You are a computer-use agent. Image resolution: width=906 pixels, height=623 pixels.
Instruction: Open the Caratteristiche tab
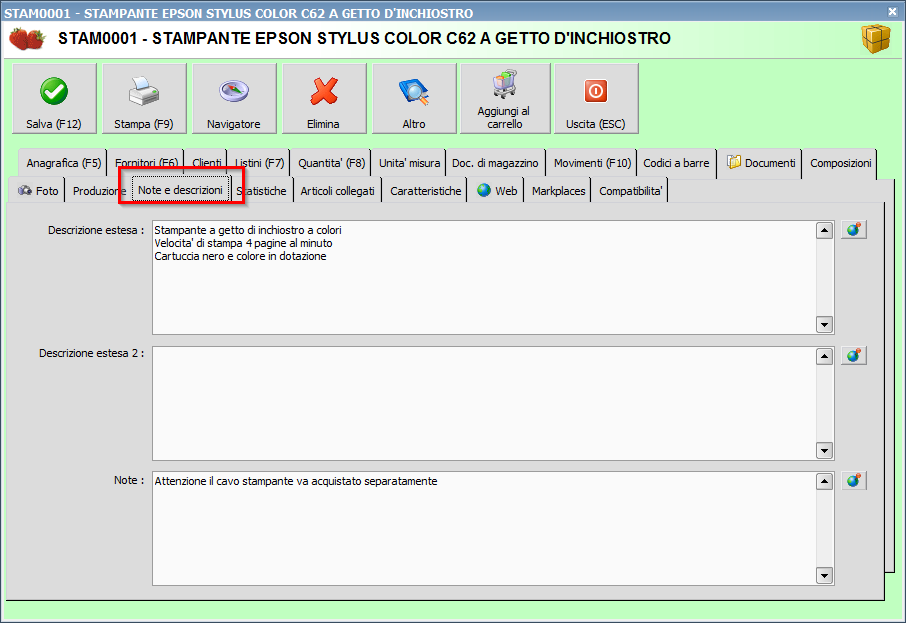(425, 191)
